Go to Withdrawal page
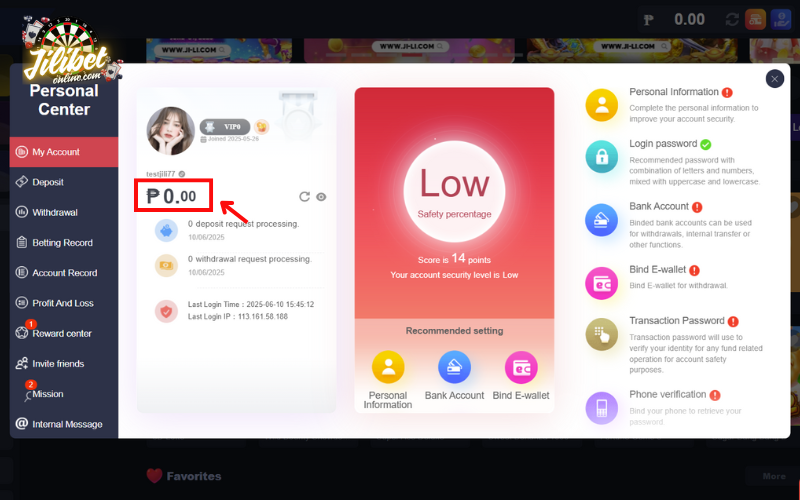This screenshot has height=500, width=800. point(64,212)
